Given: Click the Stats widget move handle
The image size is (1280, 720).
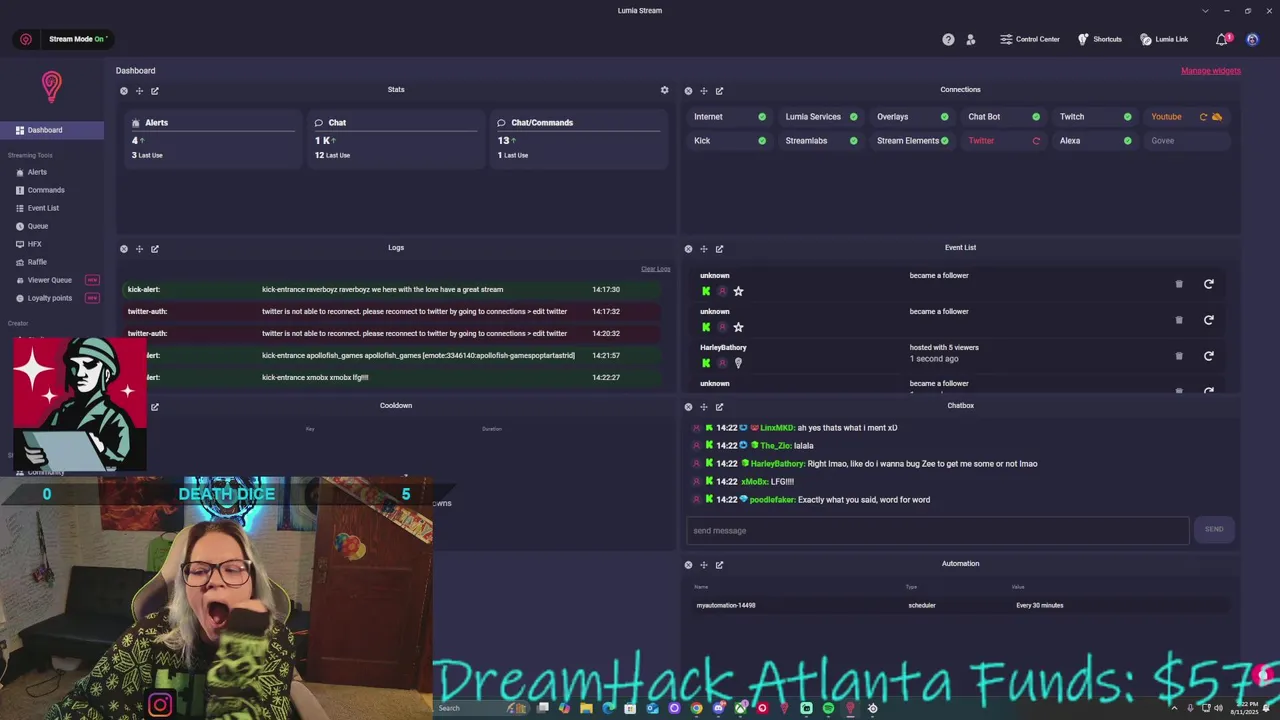Looking at the screenshot, I should pos(139,91).
